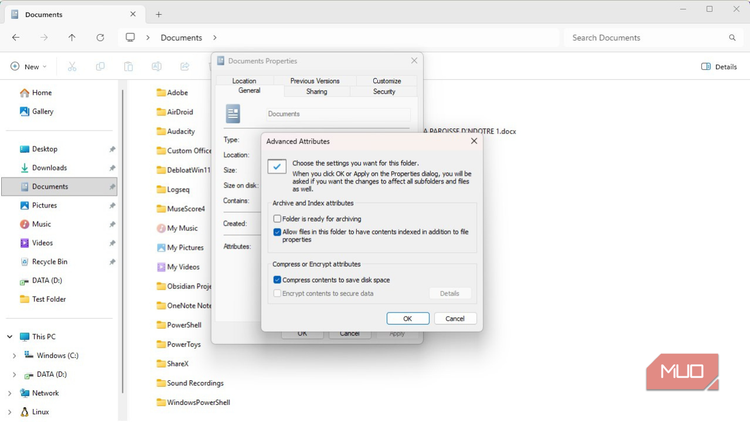Open the New dropdown menu

(x=29, y=67)
